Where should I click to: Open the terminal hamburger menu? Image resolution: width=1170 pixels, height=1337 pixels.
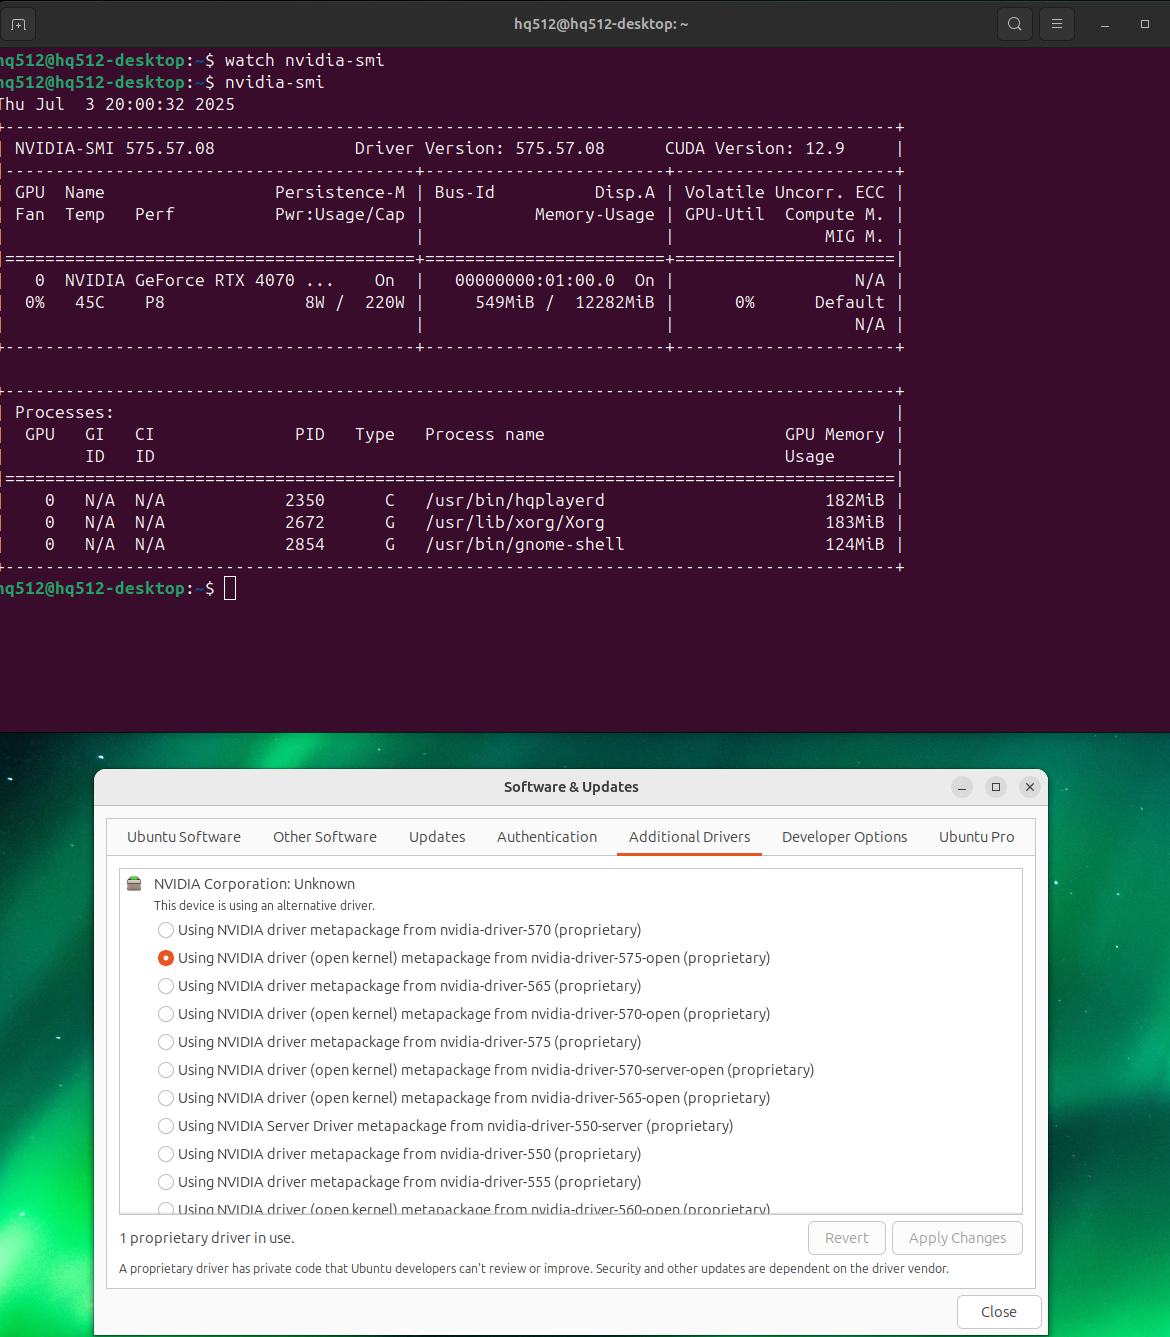point(1057,24)
